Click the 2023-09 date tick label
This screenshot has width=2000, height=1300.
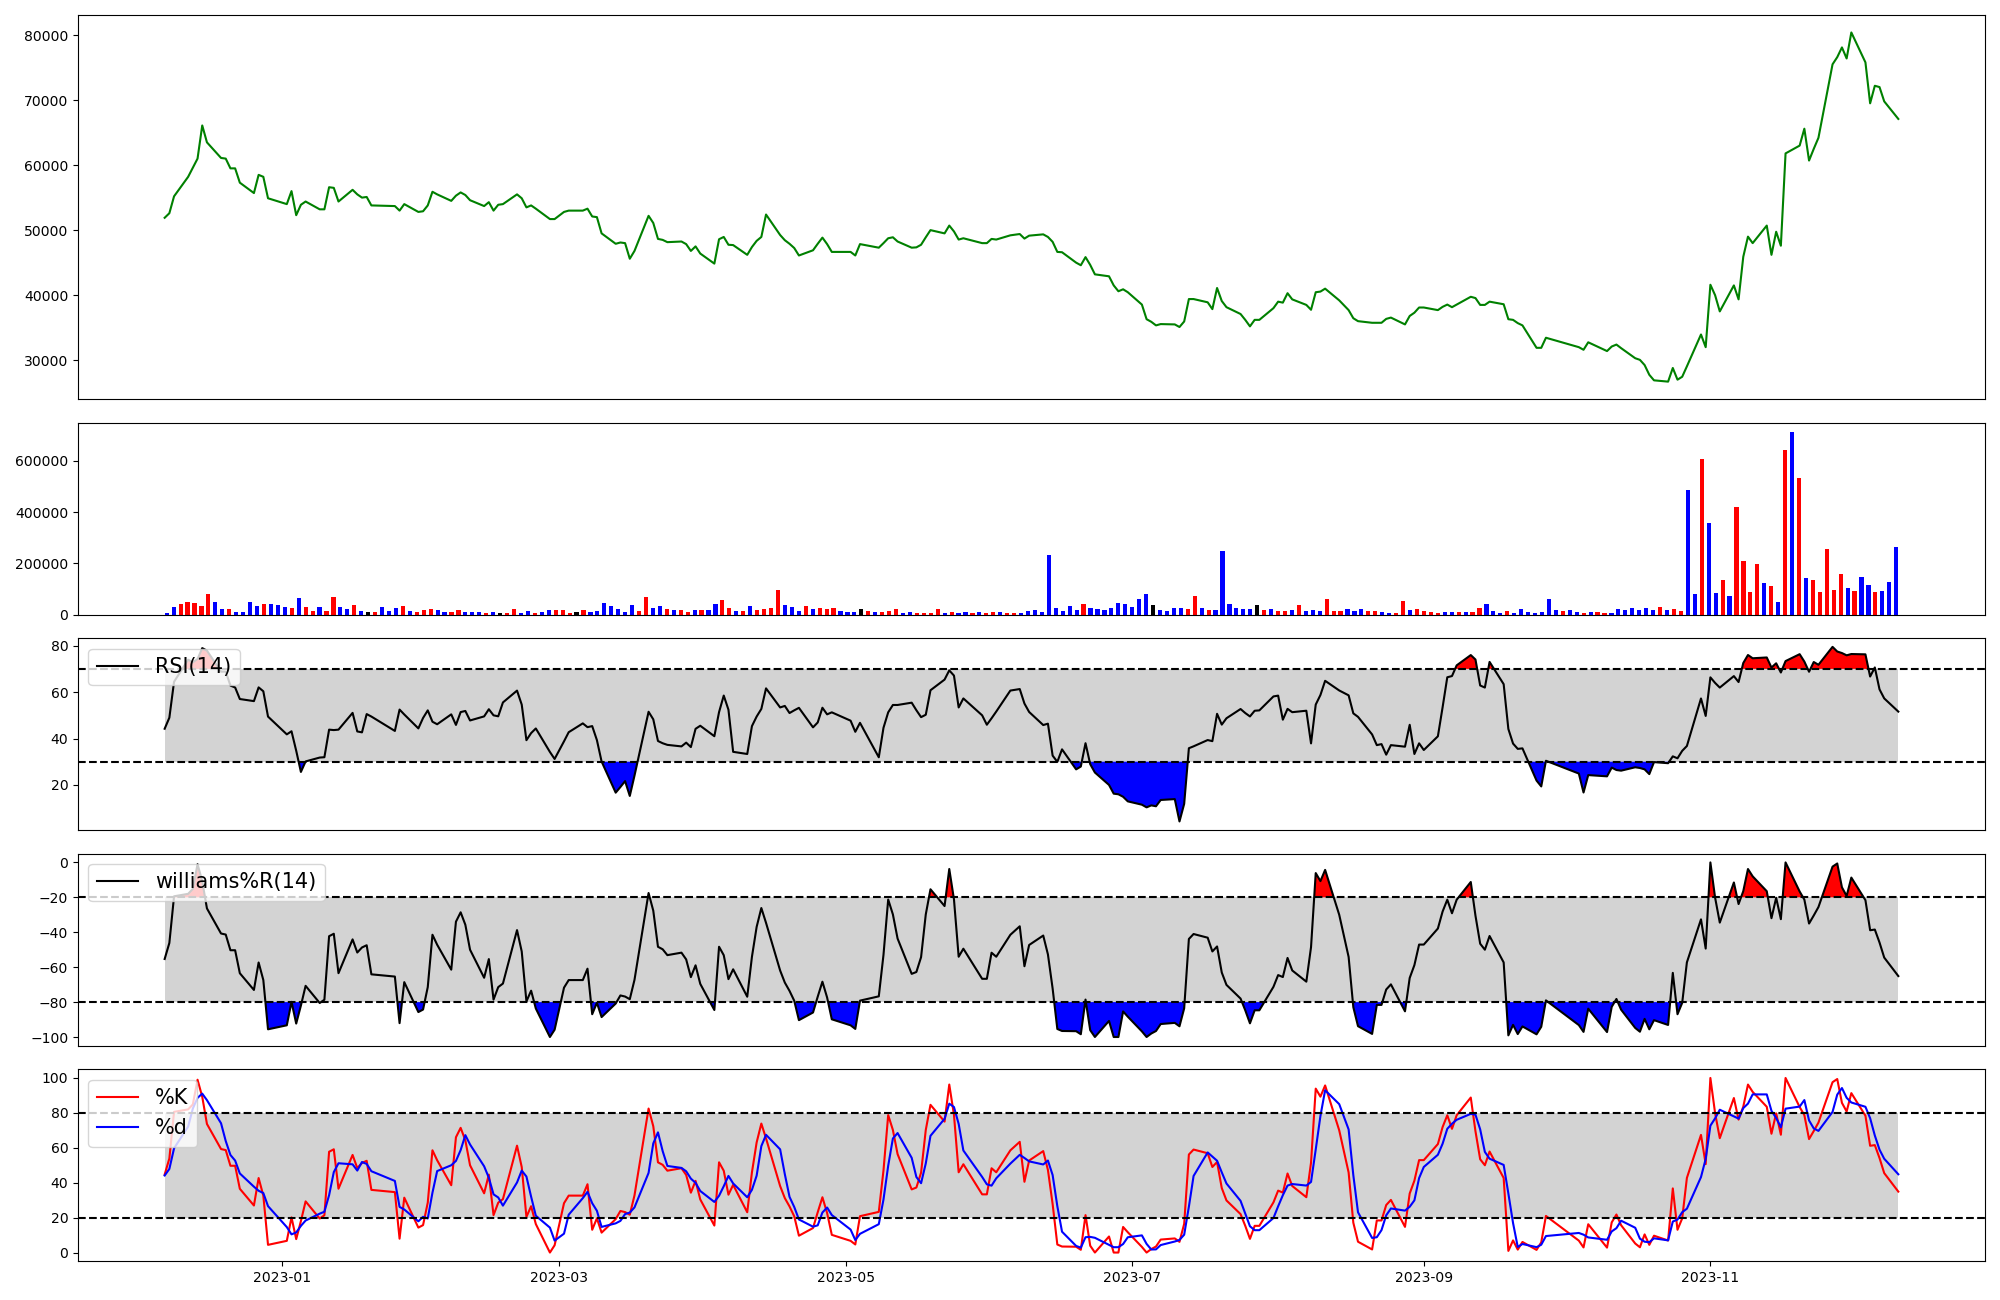[x=1424, y=1277]
